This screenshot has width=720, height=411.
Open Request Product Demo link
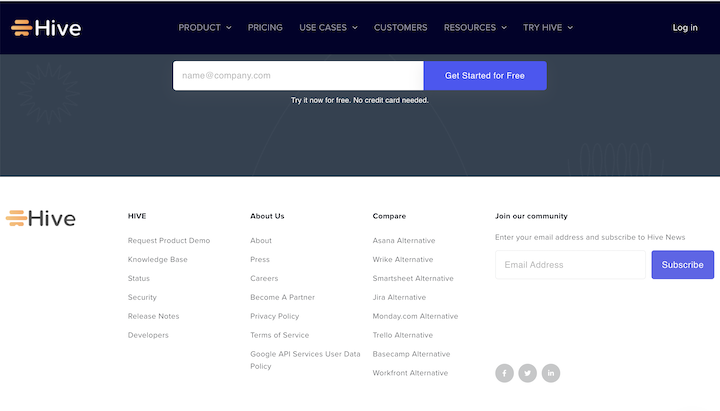(169, 241)
